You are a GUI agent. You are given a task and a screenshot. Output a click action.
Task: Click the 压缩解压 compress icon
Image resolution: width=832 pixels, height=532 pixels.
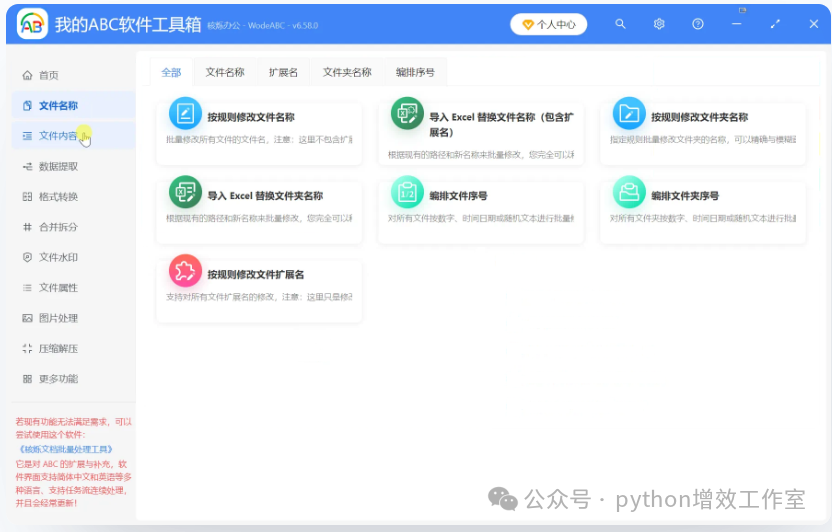click(x=27, y=348)
